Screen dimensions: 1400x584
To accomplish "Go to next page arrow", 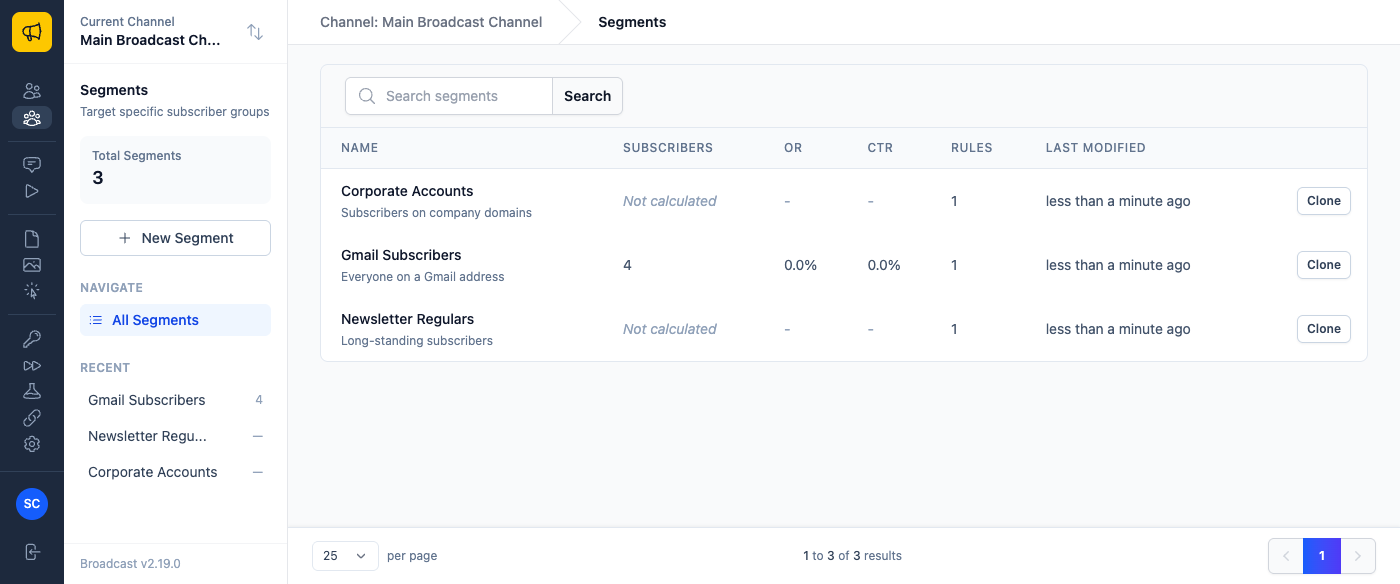I will point(1358,556).
